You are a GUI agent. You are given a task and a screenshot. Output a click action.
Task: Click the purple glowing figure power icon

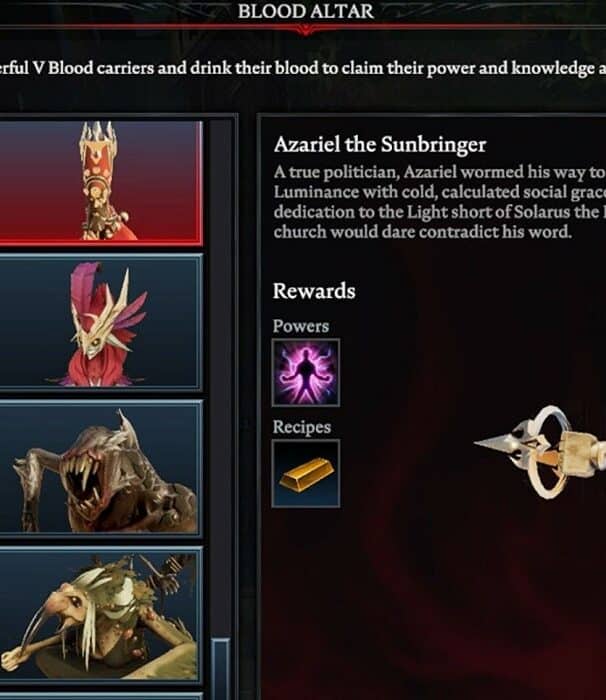306,373
